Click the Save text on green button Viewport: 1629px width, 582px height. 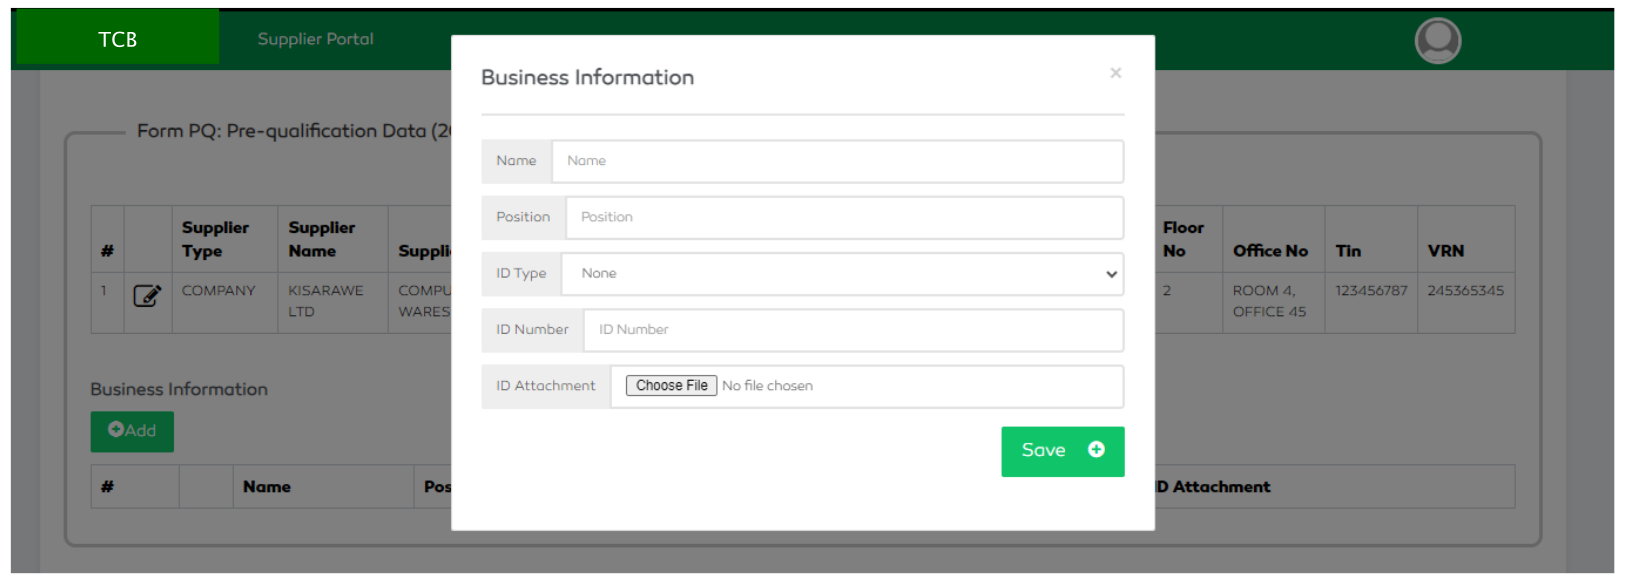coord(1043,451)
